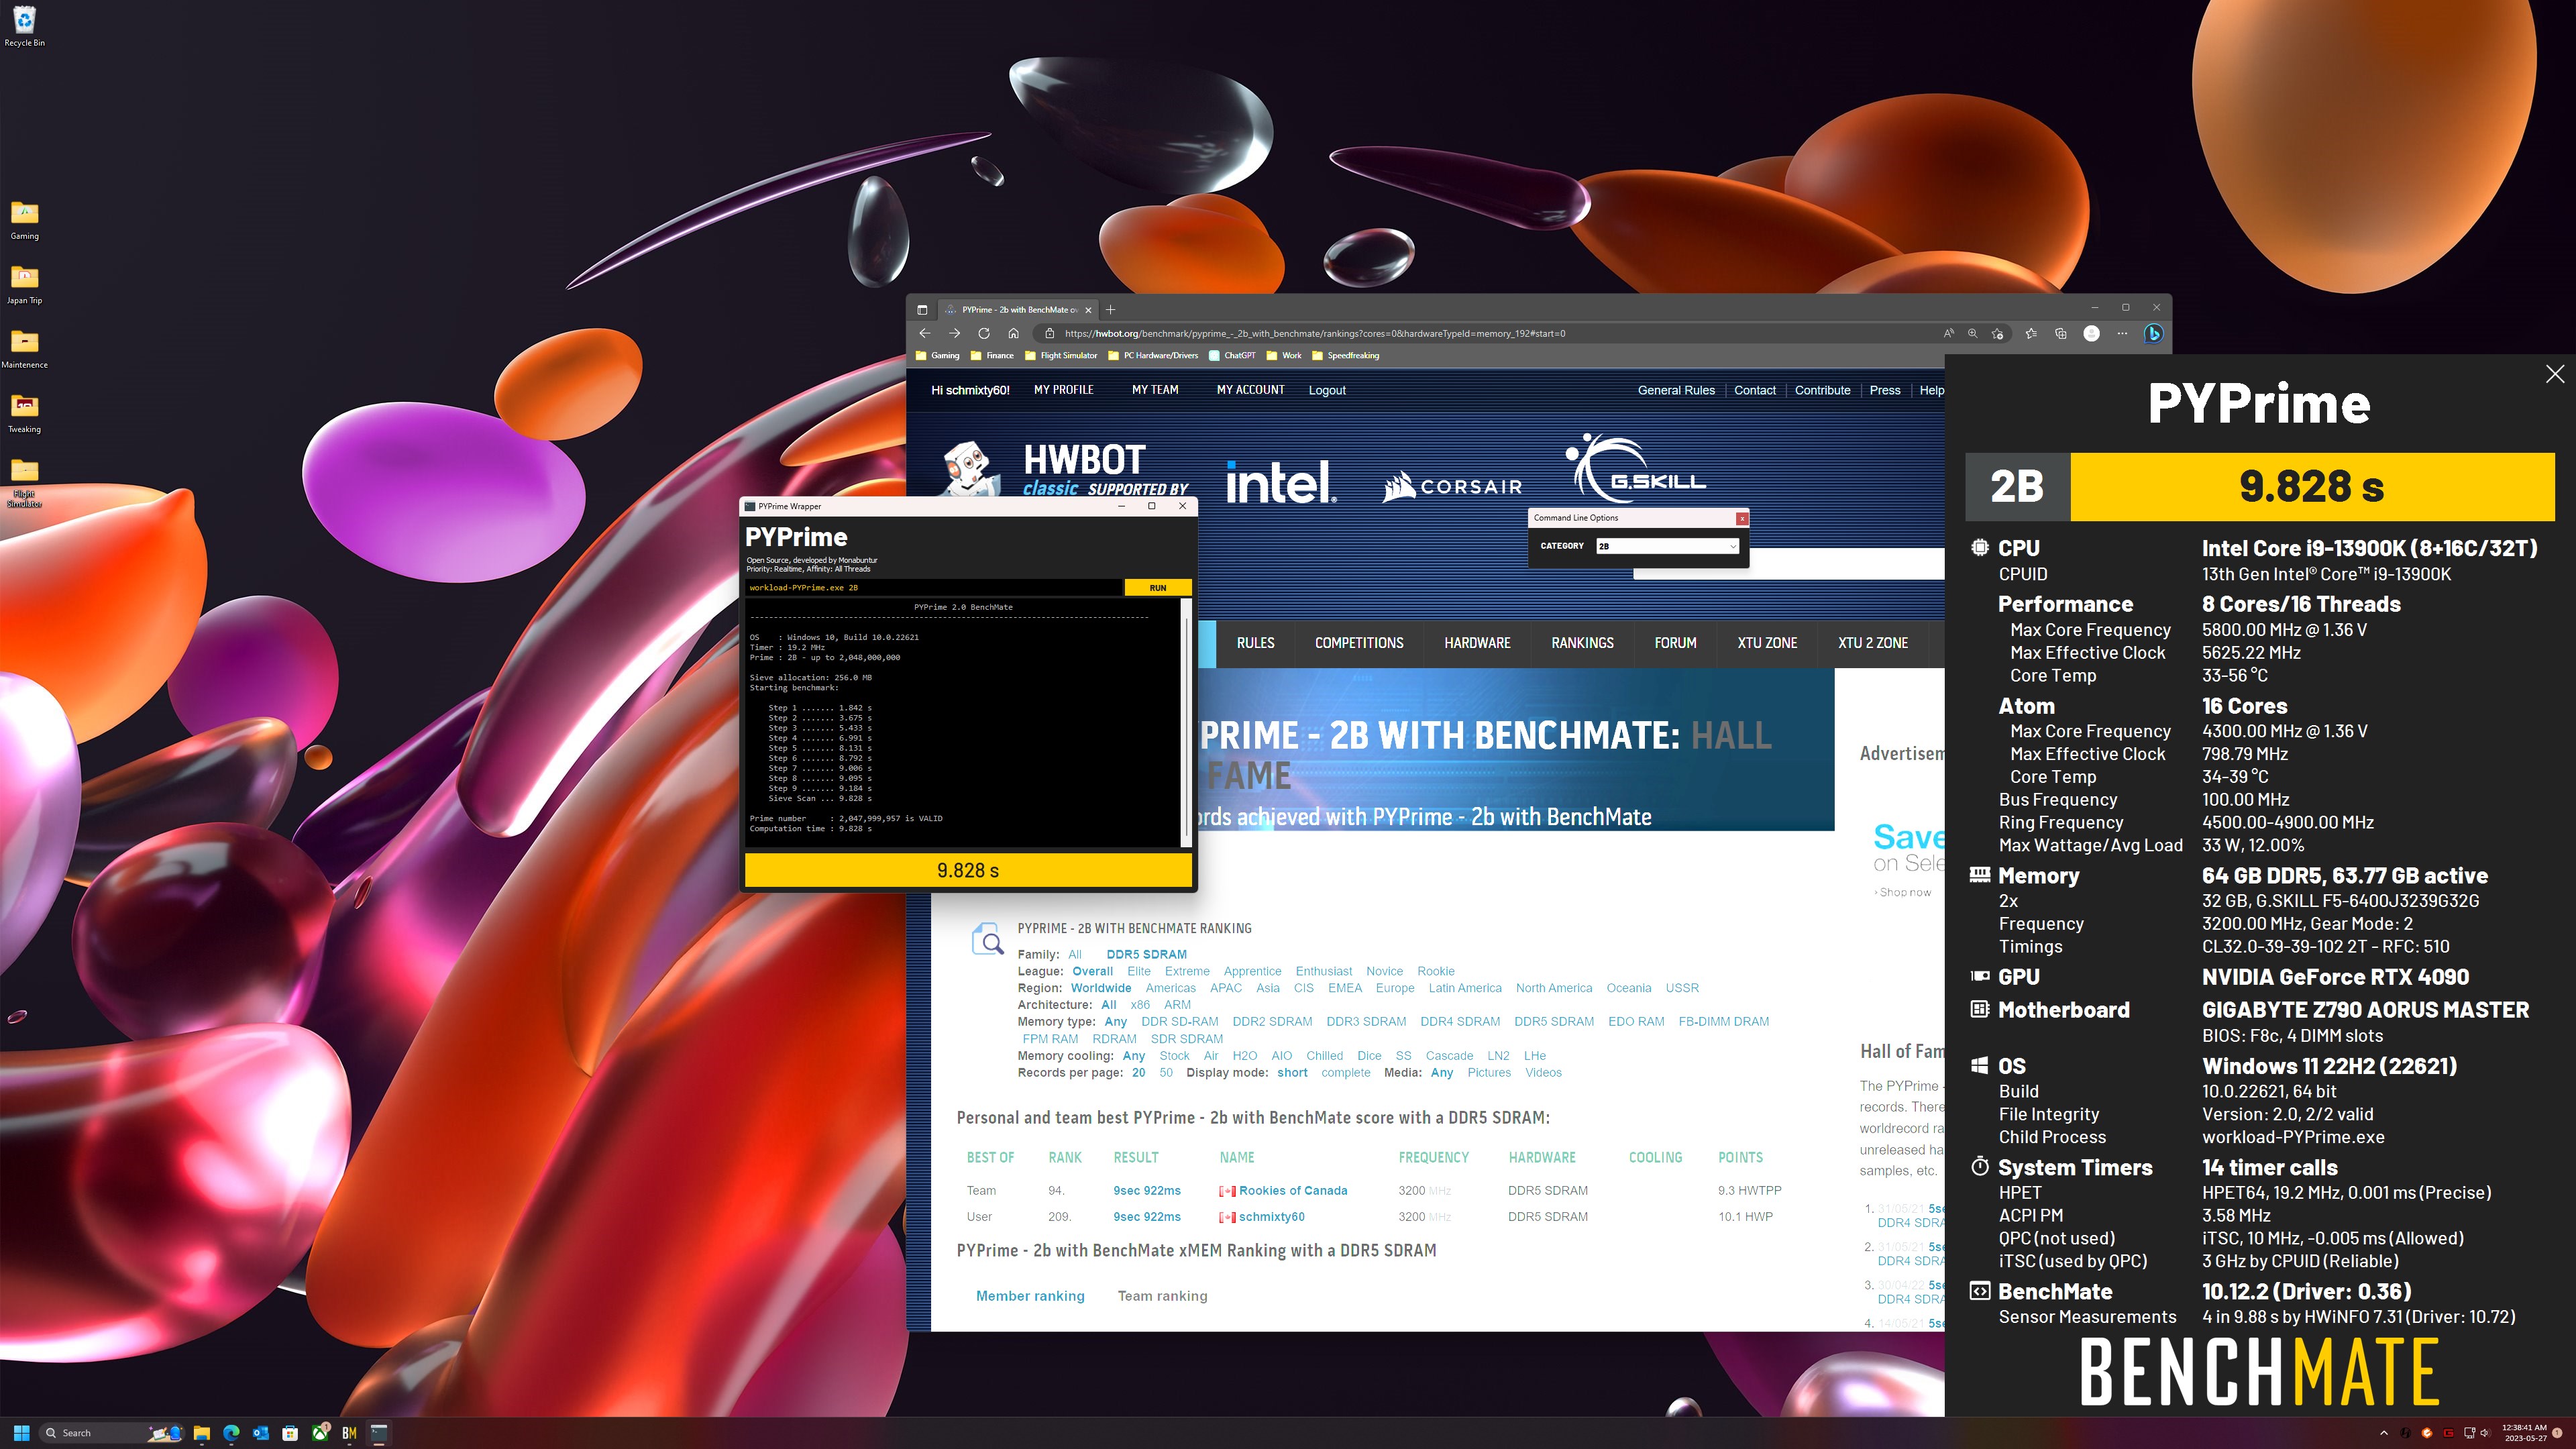Viewport: 2576px width, 1449px height.
Task: Close the BenchMate PYPrime result panel
Action: pyautogui.click(x=2554, y=374)
